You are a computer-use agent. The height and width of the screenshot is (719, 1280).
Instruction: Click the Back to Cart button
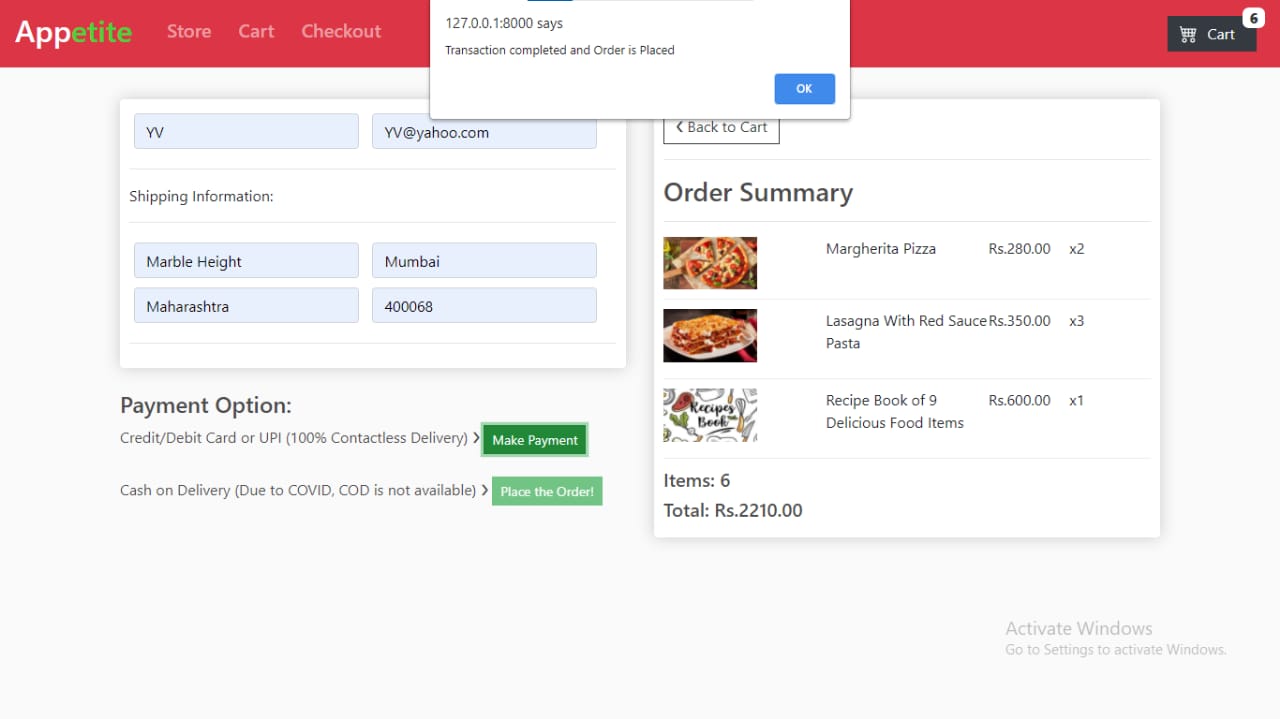(721, 128)
